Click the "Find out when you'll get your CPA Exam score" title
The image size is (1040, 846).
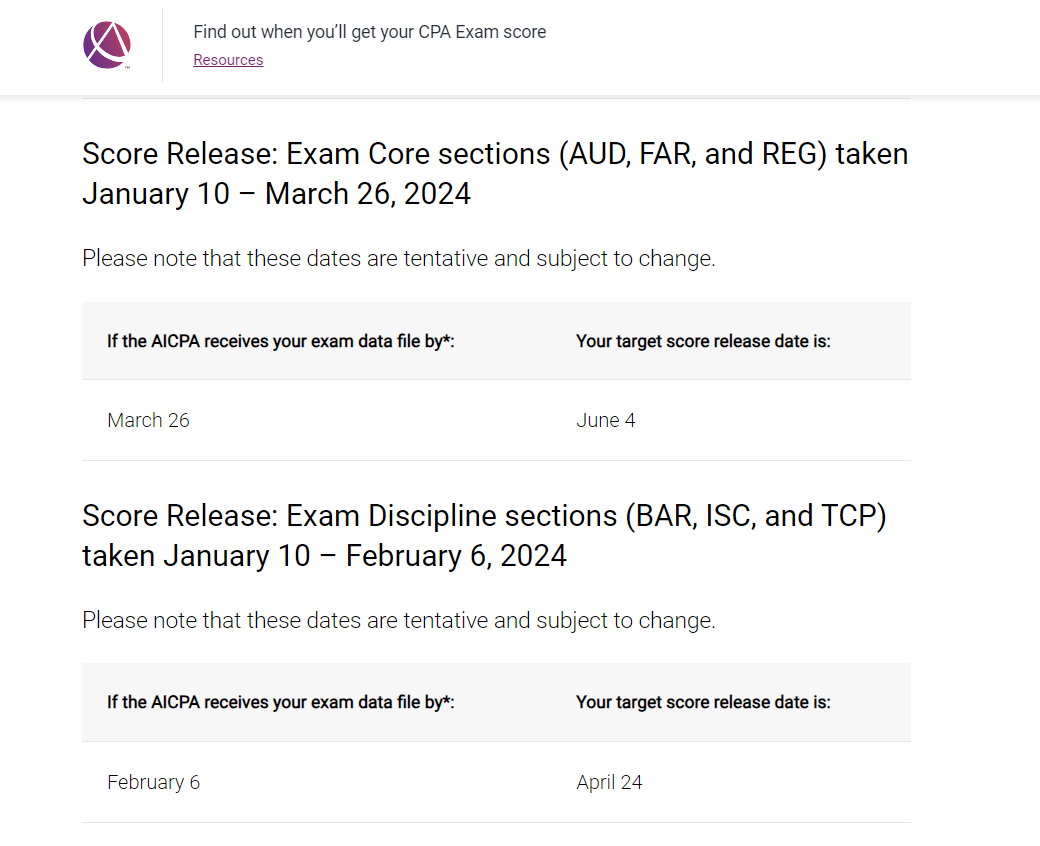click(369, 32)
